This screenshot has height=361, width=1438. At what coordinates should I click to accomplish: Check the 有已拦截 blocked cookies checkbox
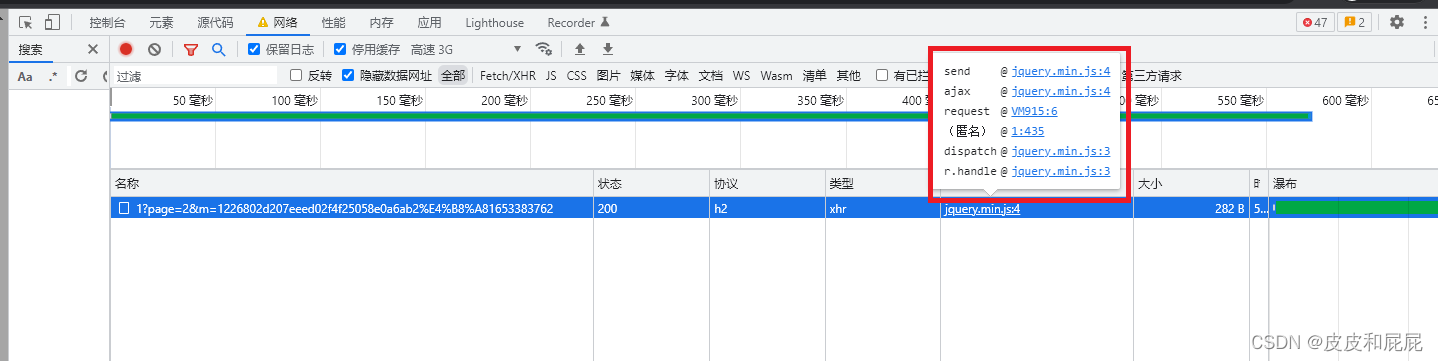(882, 75)
